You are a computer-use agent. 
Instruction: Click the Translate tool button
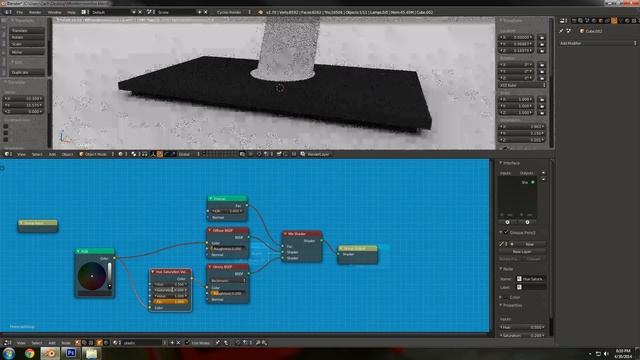click(x=27, y=31)
